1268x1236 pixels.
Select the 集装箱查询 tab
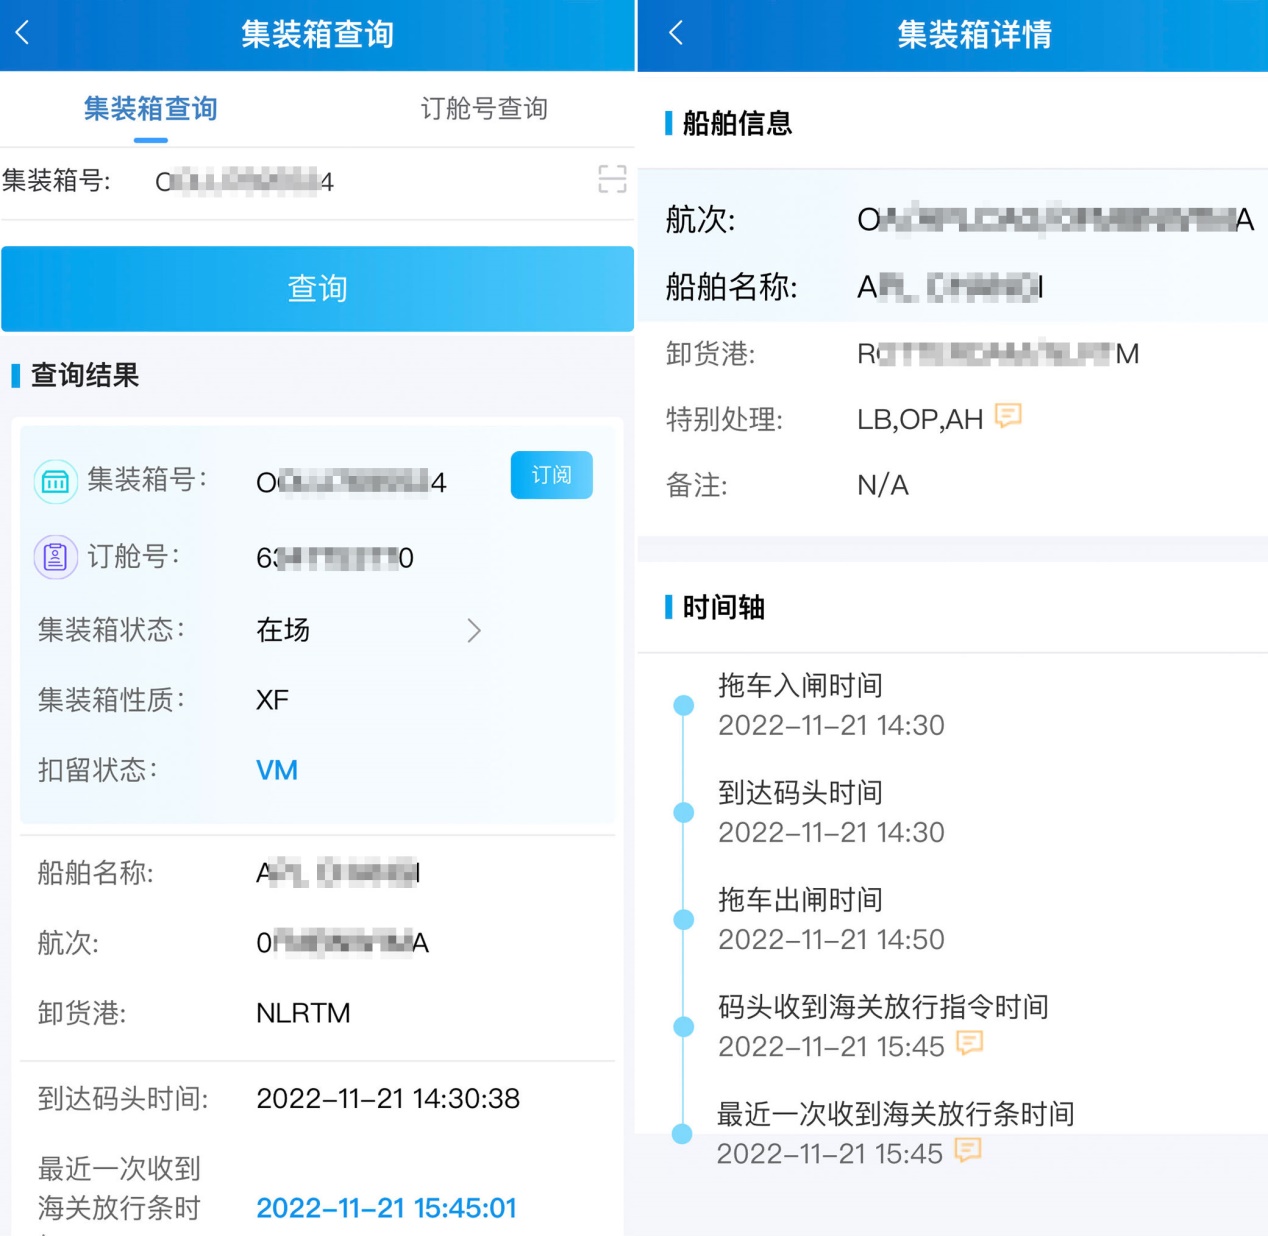coord(151,109)
